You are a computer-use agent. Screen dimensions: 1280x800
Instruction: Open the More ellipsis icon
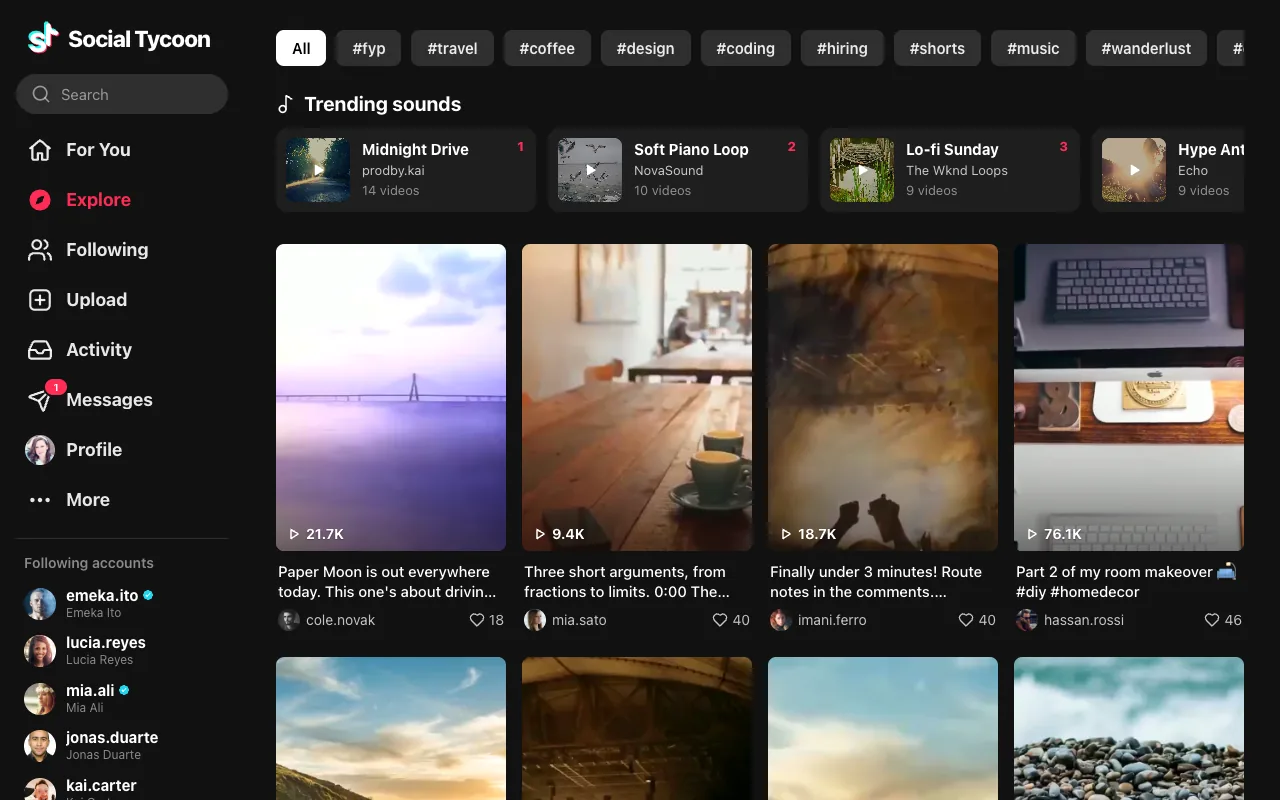tap(40, 500)
